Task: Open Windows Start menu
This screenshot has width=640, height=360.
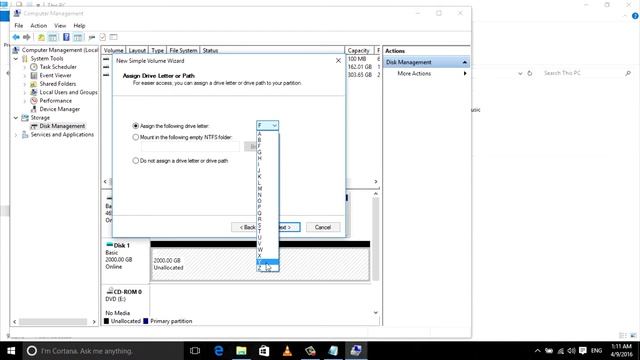Action: [x=11, y=351]
